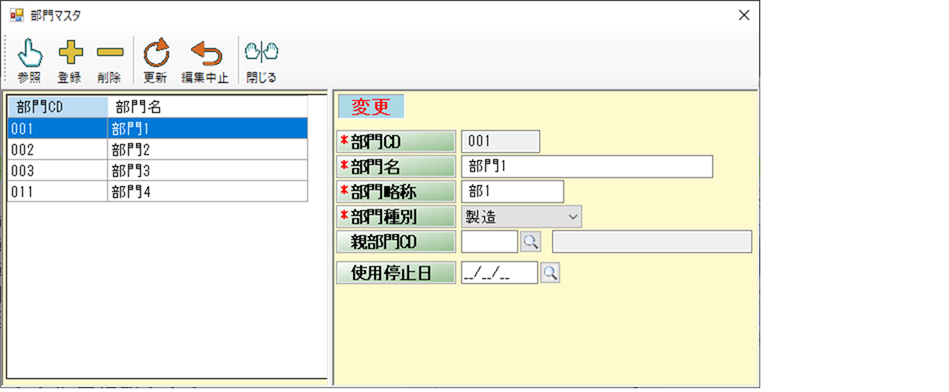Image resolution: width=949 pixels, height=392 pixels.
Task: Click the 更新 refresh arrow icon
Action: point(156,53)
